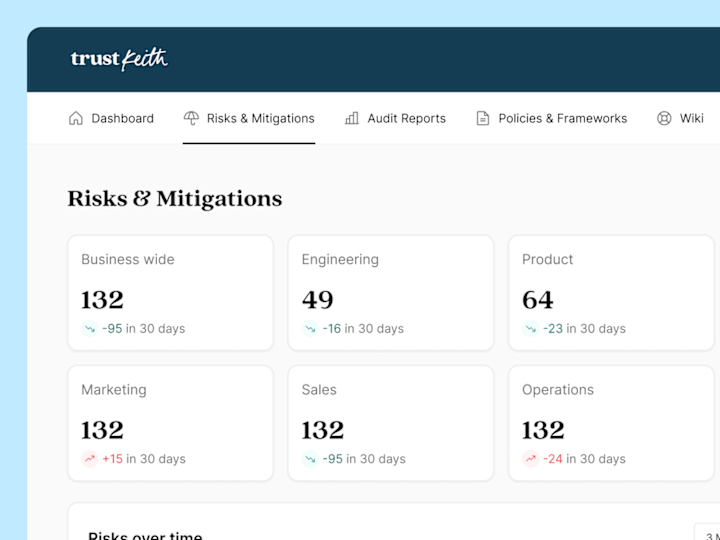This screenshot has width=720, height=540.
Task: Click the 64 value in Product
Action: click(x=538, y=300)
